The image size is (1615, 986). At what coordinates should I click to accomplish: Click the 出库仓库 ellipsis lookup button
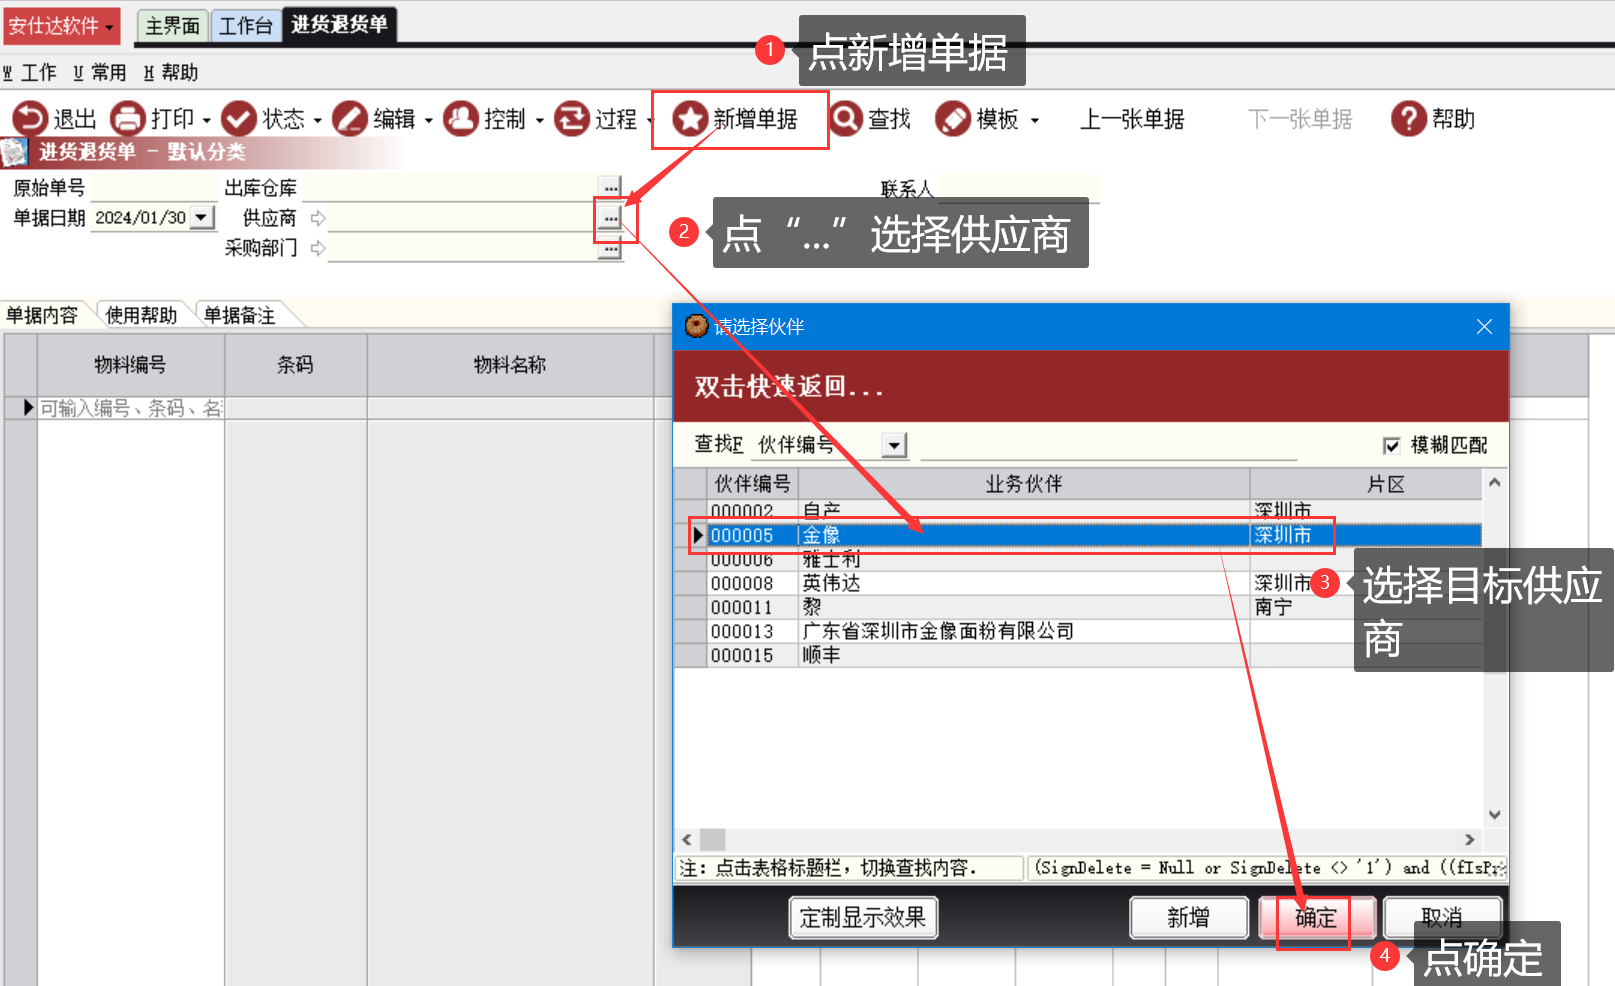tap(610, 187)
